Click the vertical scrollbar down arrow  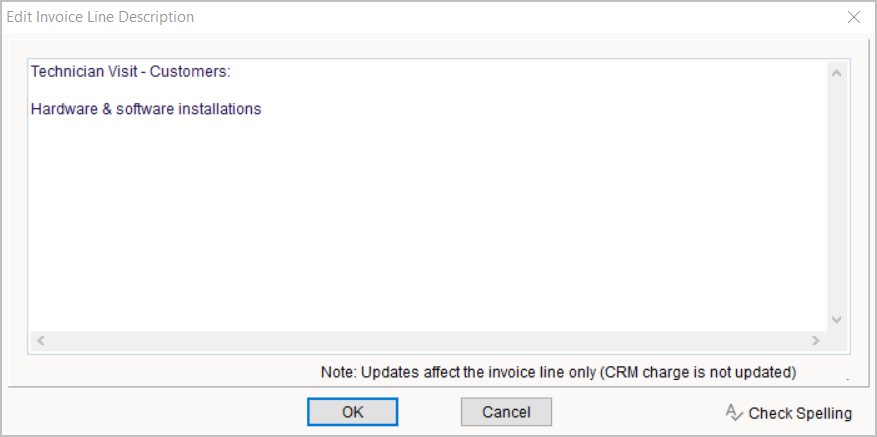coord(837,319)
